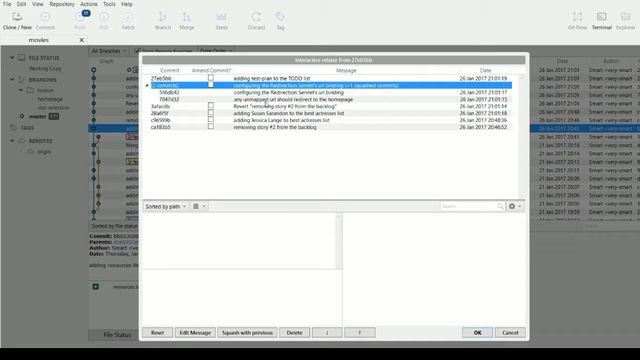Toggle amend for the Jessica Lange commit
Viewport: 640px width, 360px height.
click(x=211, y=120)
